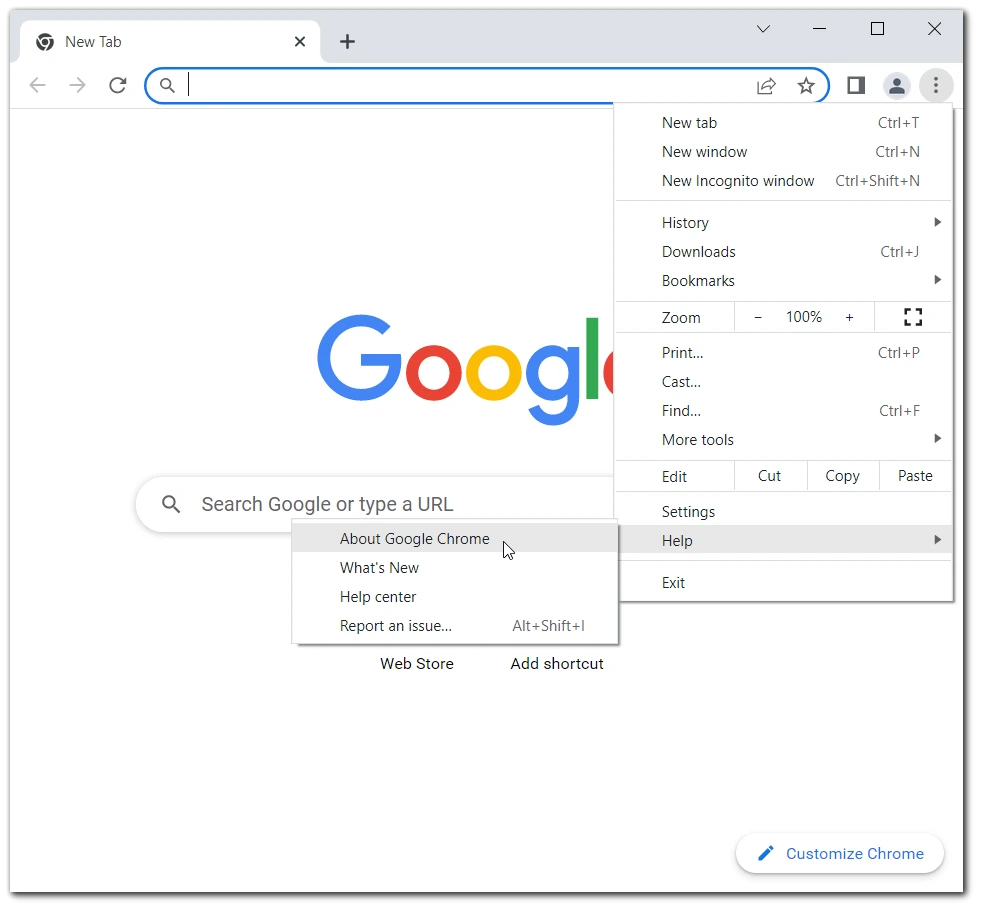Choose Print... from the menu
Screen dimensions: 981x910
pyautogui.click(x=783, y=353)
